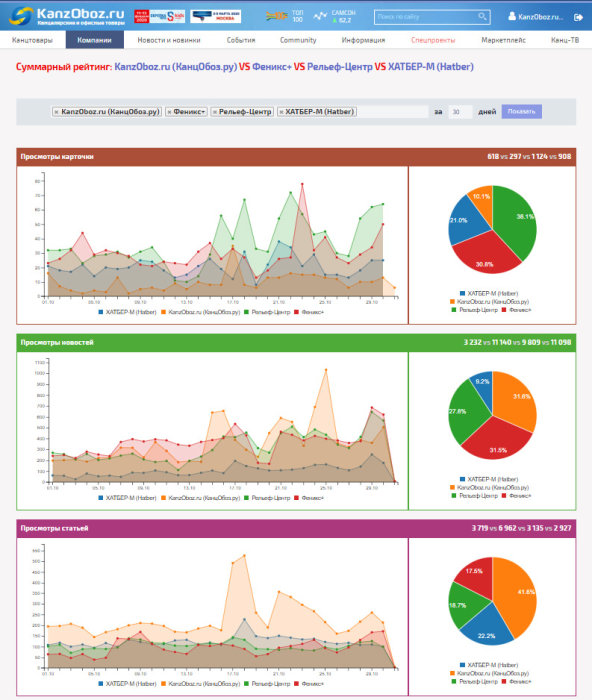The width and height of the screenshot is (592, 700).
Task: Open the Спецпроекты menu item
Action: [x=433, y=40]
